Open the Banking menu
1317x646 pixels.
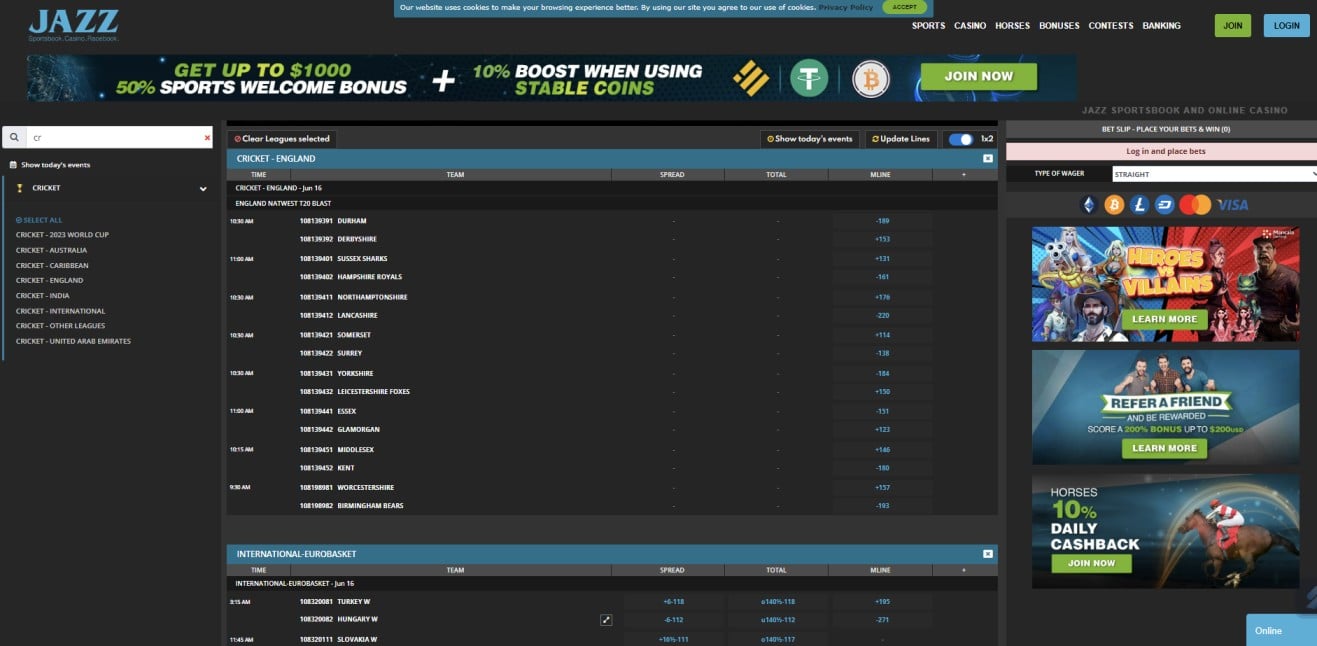click(x=1161, y=26)
